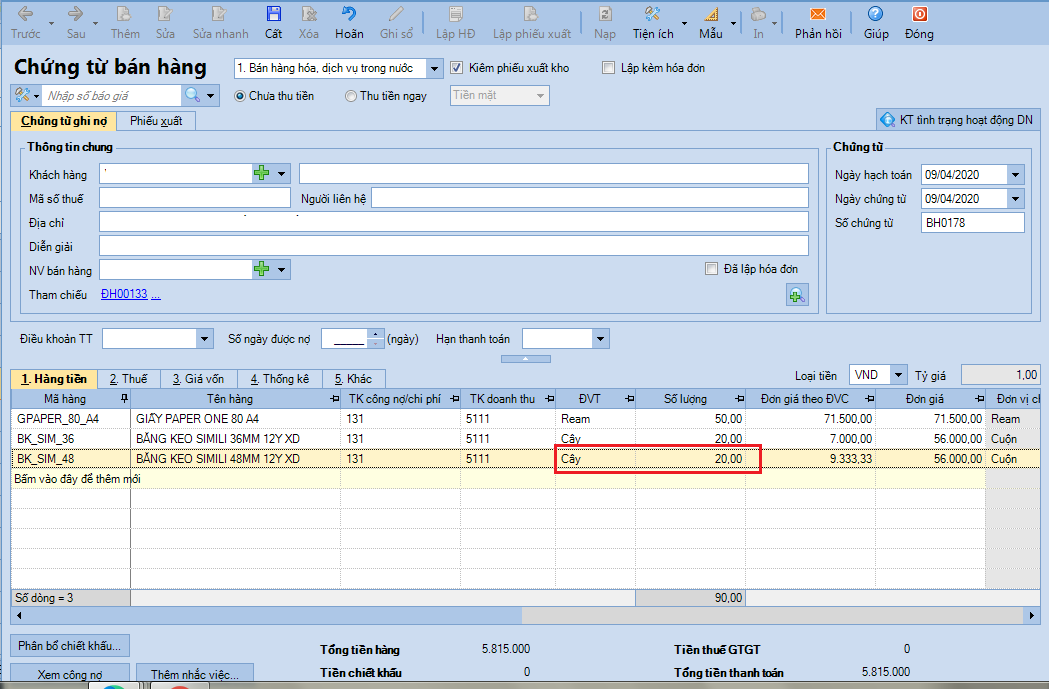This screenshot has height=689, width=1049.
Task: Select the Thu tiền ngay radio button
Action: pos(350,96)
